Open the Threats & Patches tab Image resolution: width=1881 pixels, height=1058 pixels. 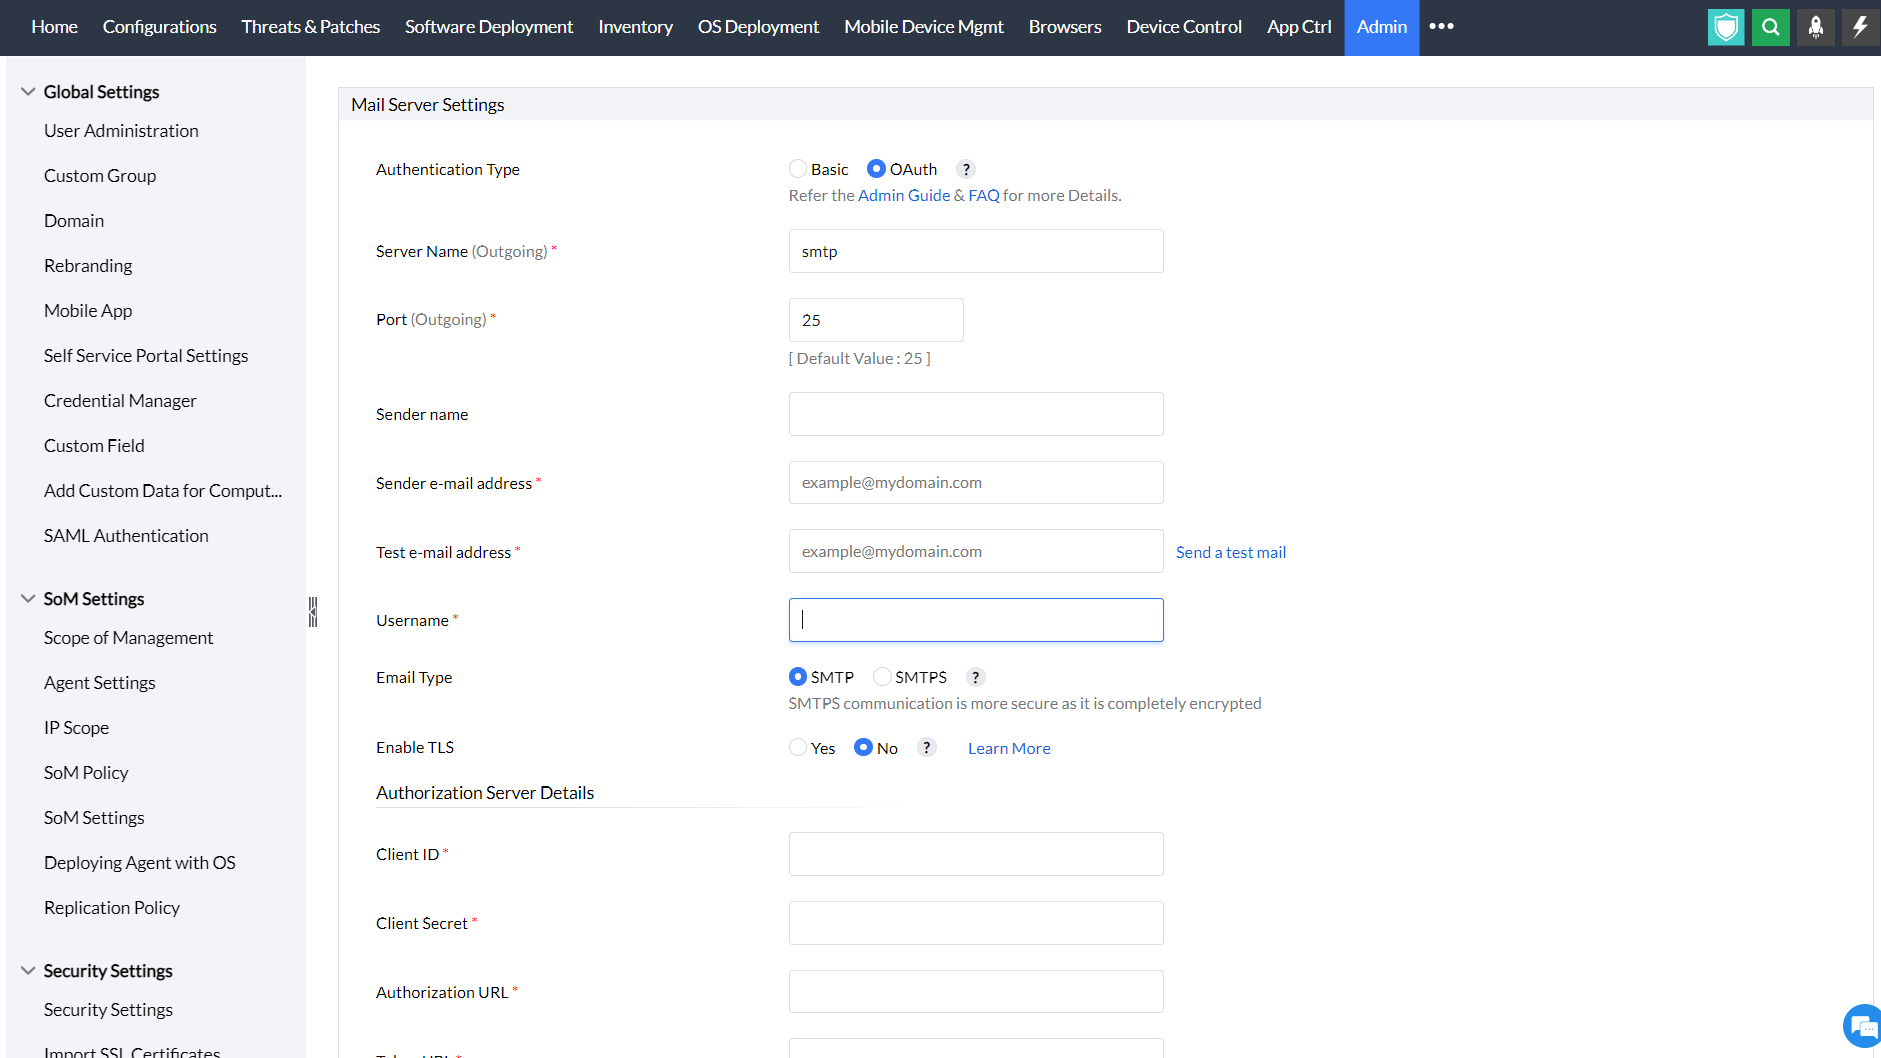[x=310, y=27]
